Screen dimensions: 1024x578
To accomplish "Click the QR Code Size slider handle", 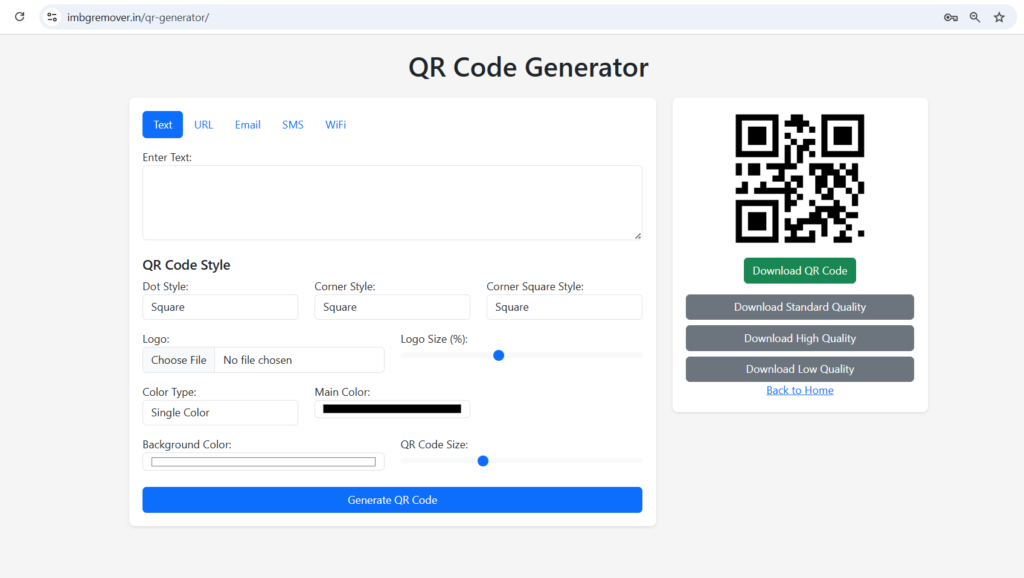I will [483, 461].
